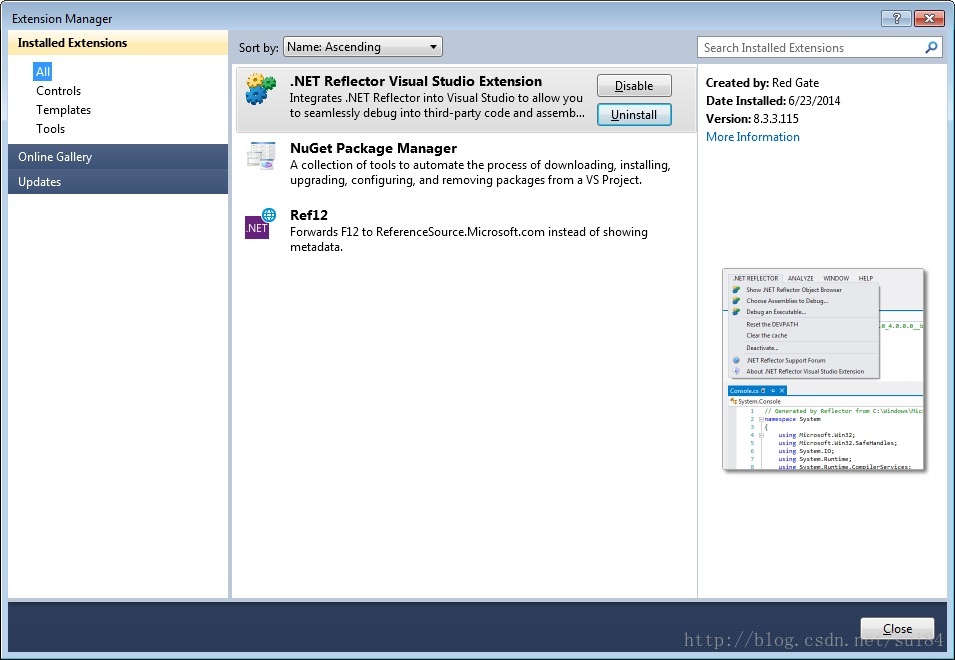This screenshot has width=955, height=660.
Task: Open the Sort by dropdown
Action: point(363,47)
